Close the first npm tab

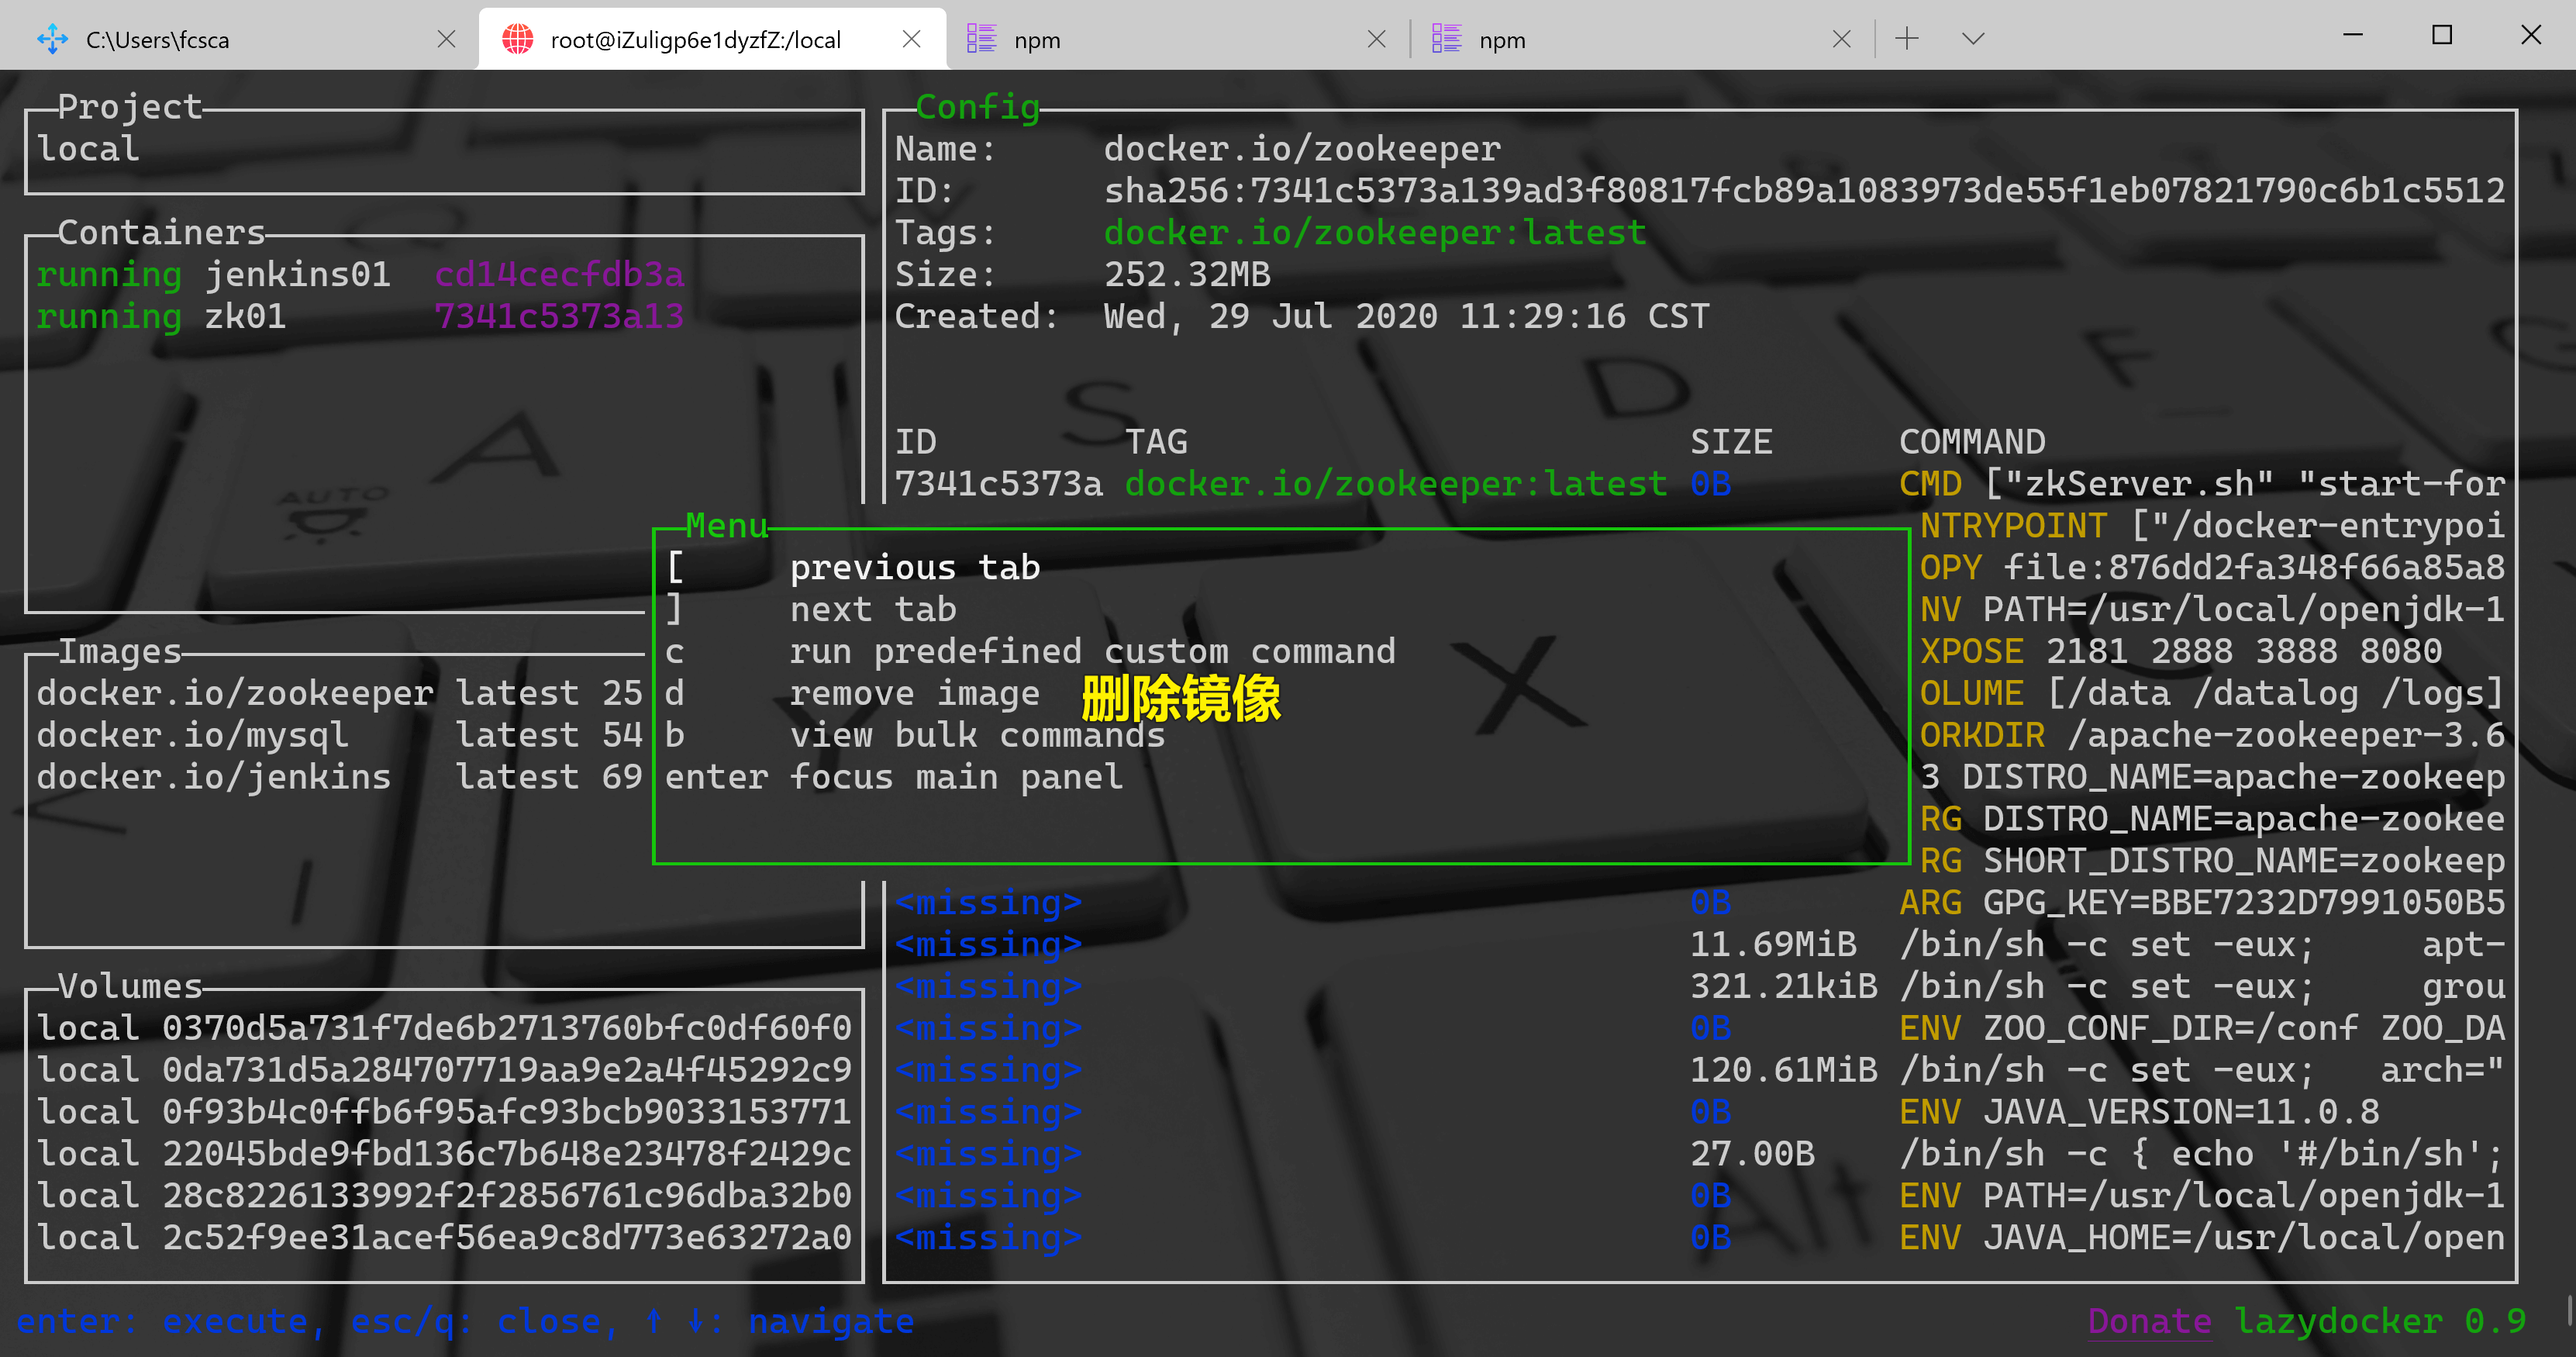1376,39
